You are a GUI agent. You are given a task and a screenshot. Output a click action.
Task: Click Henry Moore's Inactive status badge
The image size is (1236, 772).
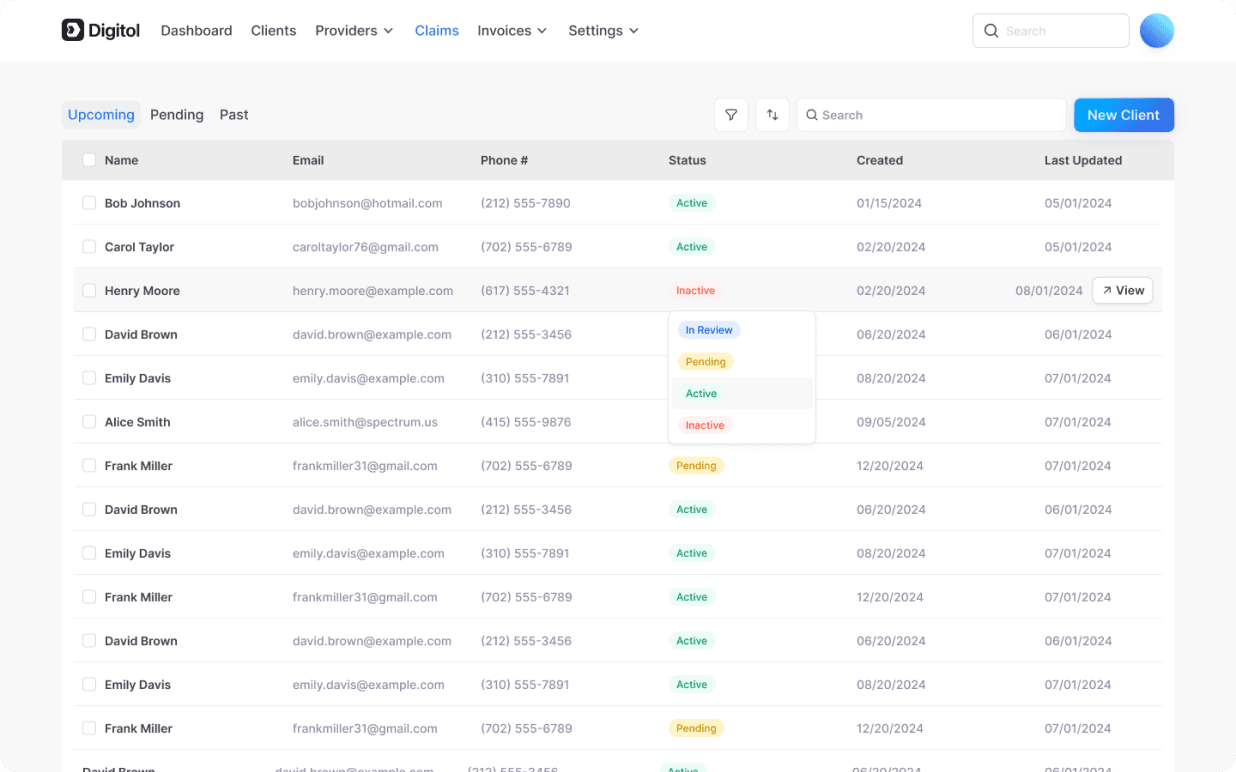[x=695, y=291]
